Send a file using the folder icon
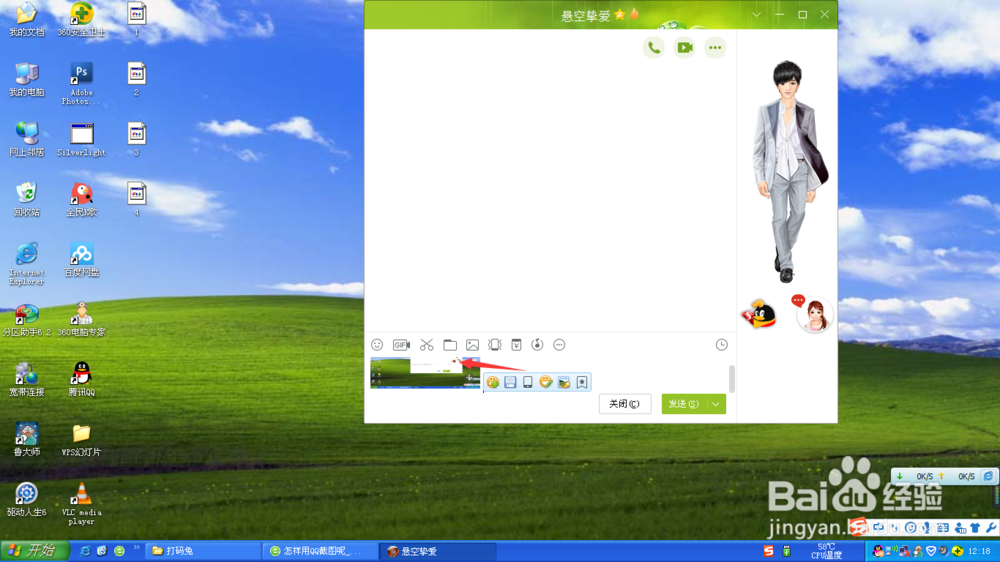 [450, 345]
